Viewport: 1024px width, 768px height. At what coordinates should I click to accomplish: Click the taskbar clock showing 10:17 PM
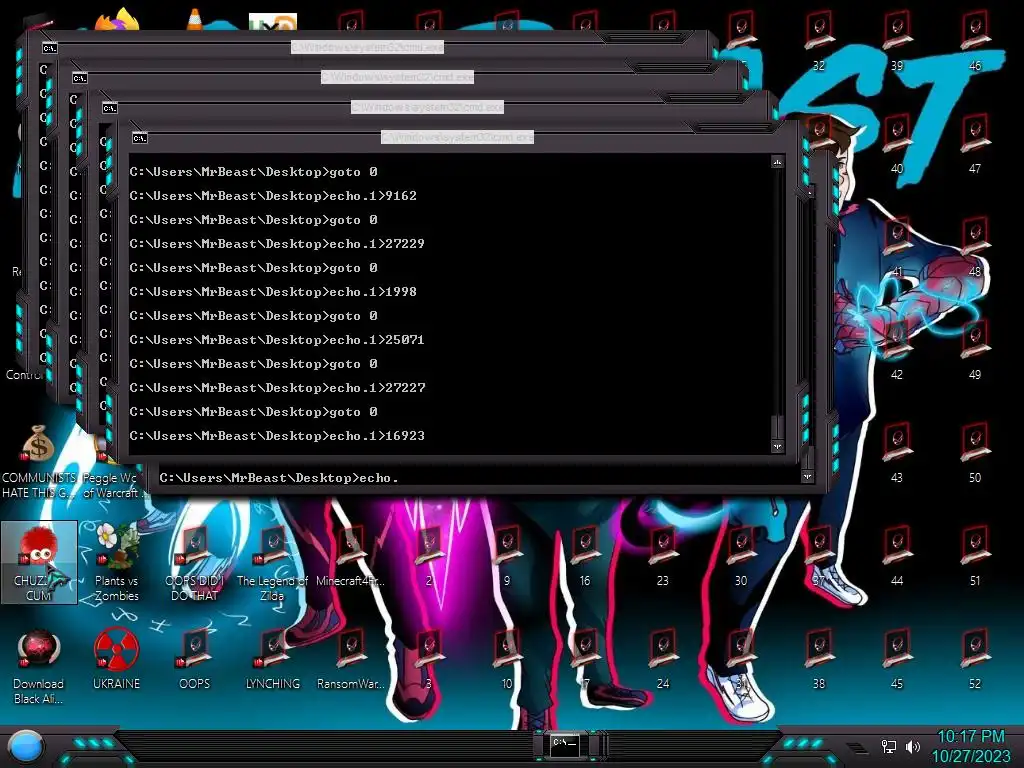[971, 746]
